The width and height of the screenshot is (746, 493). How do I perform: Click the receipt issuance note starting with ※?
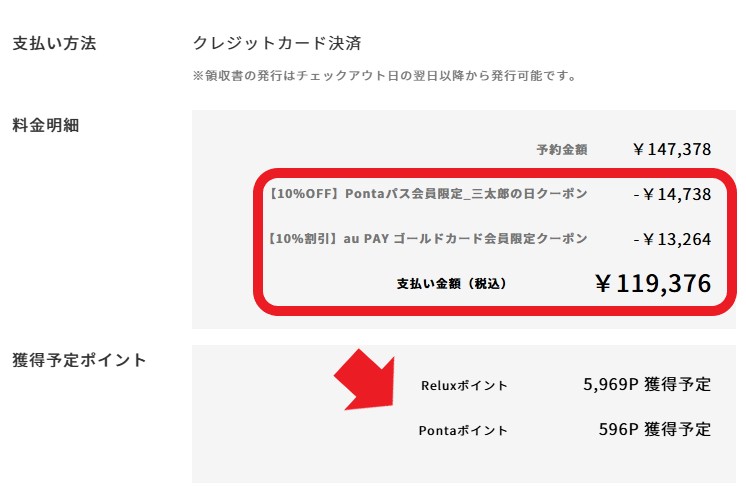(x=385, y=75)
